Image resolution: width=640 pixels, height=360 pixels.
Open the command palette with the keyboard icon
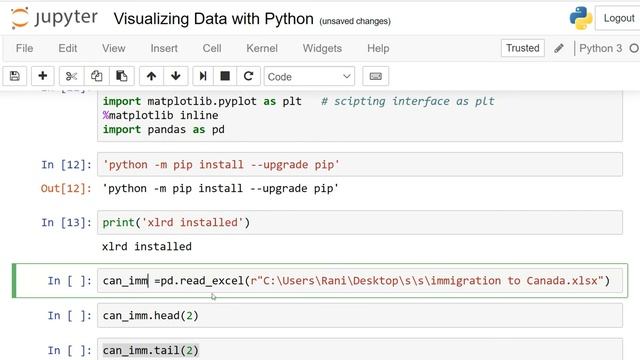click(x=376, y=76)
